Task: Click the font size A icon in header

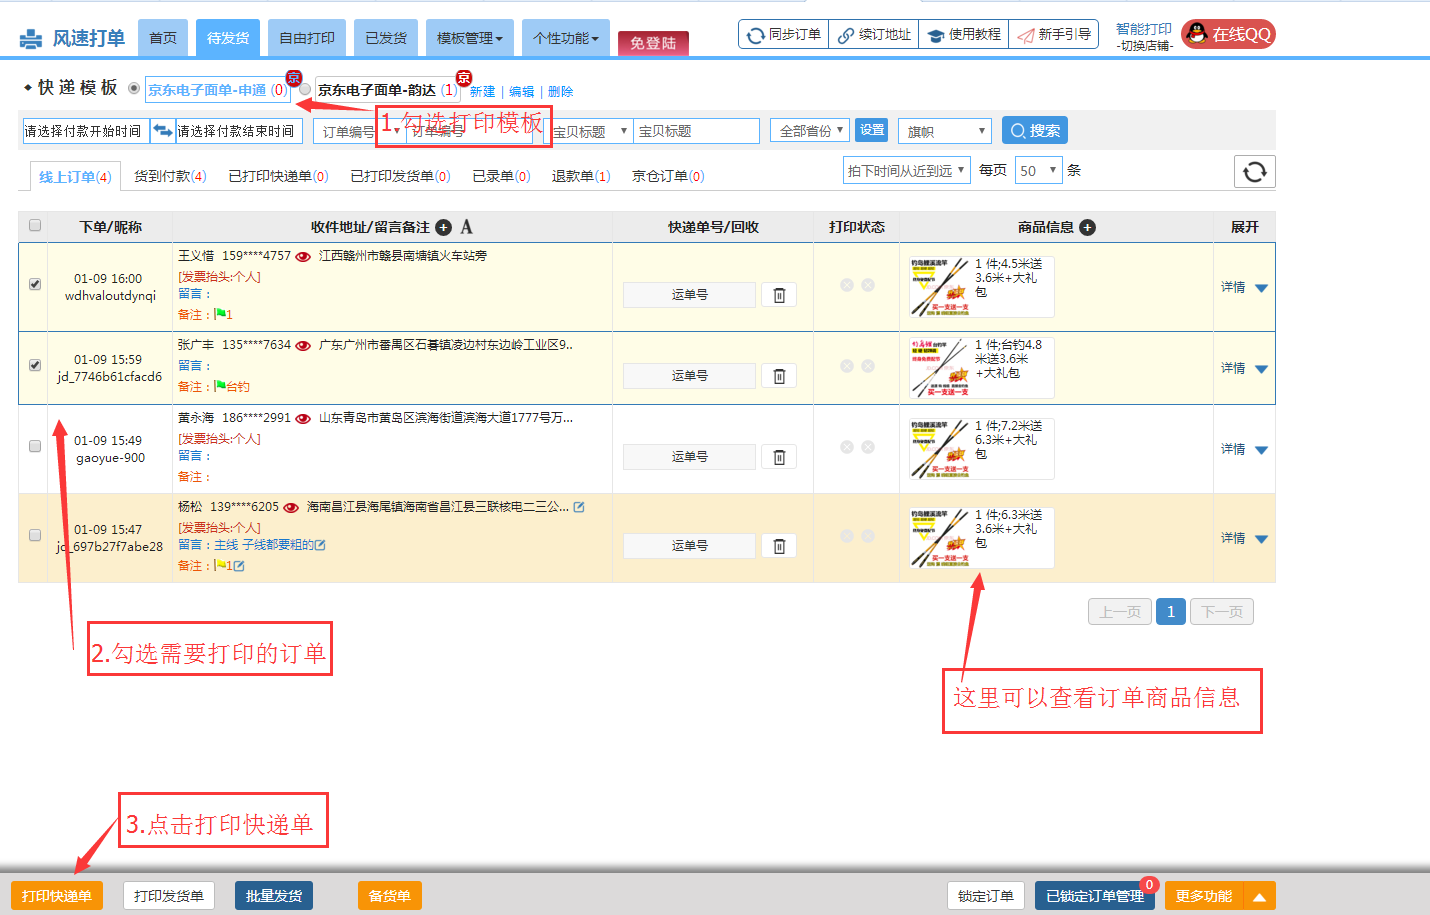Action: (x=466, y=227)
